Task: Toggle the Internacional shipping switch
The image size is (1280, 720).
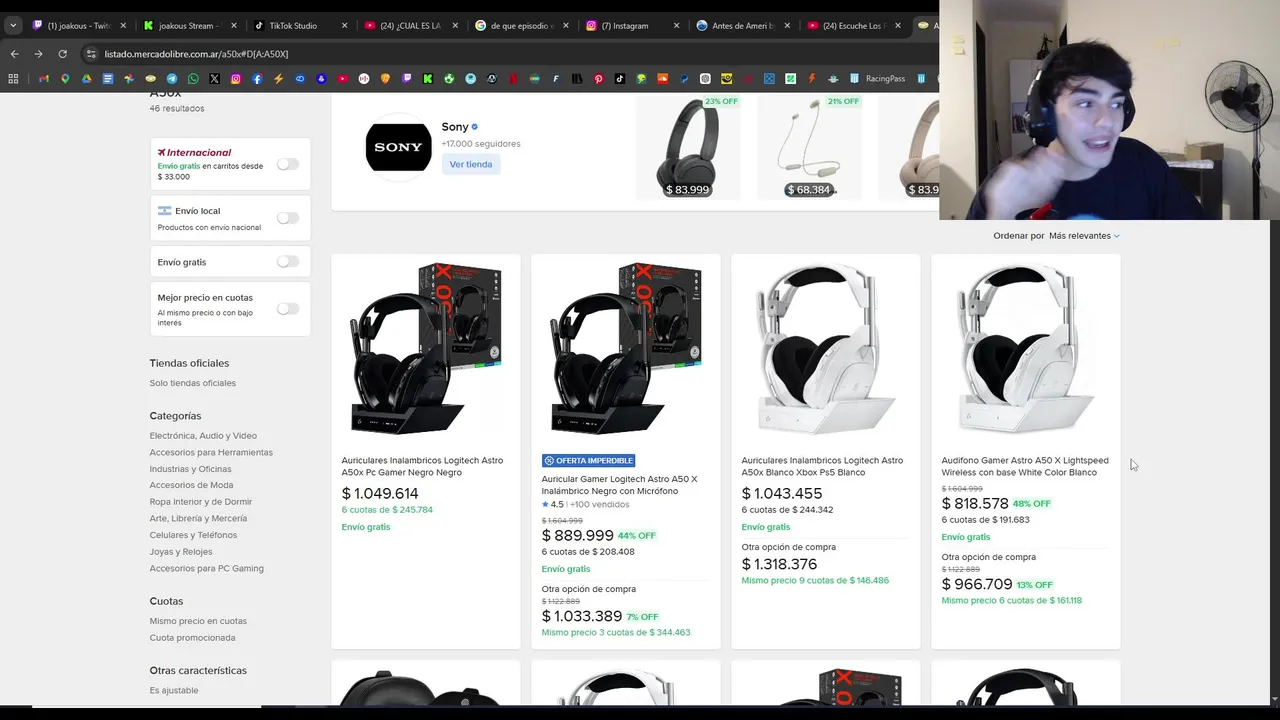Action: (x=287, y=164)
